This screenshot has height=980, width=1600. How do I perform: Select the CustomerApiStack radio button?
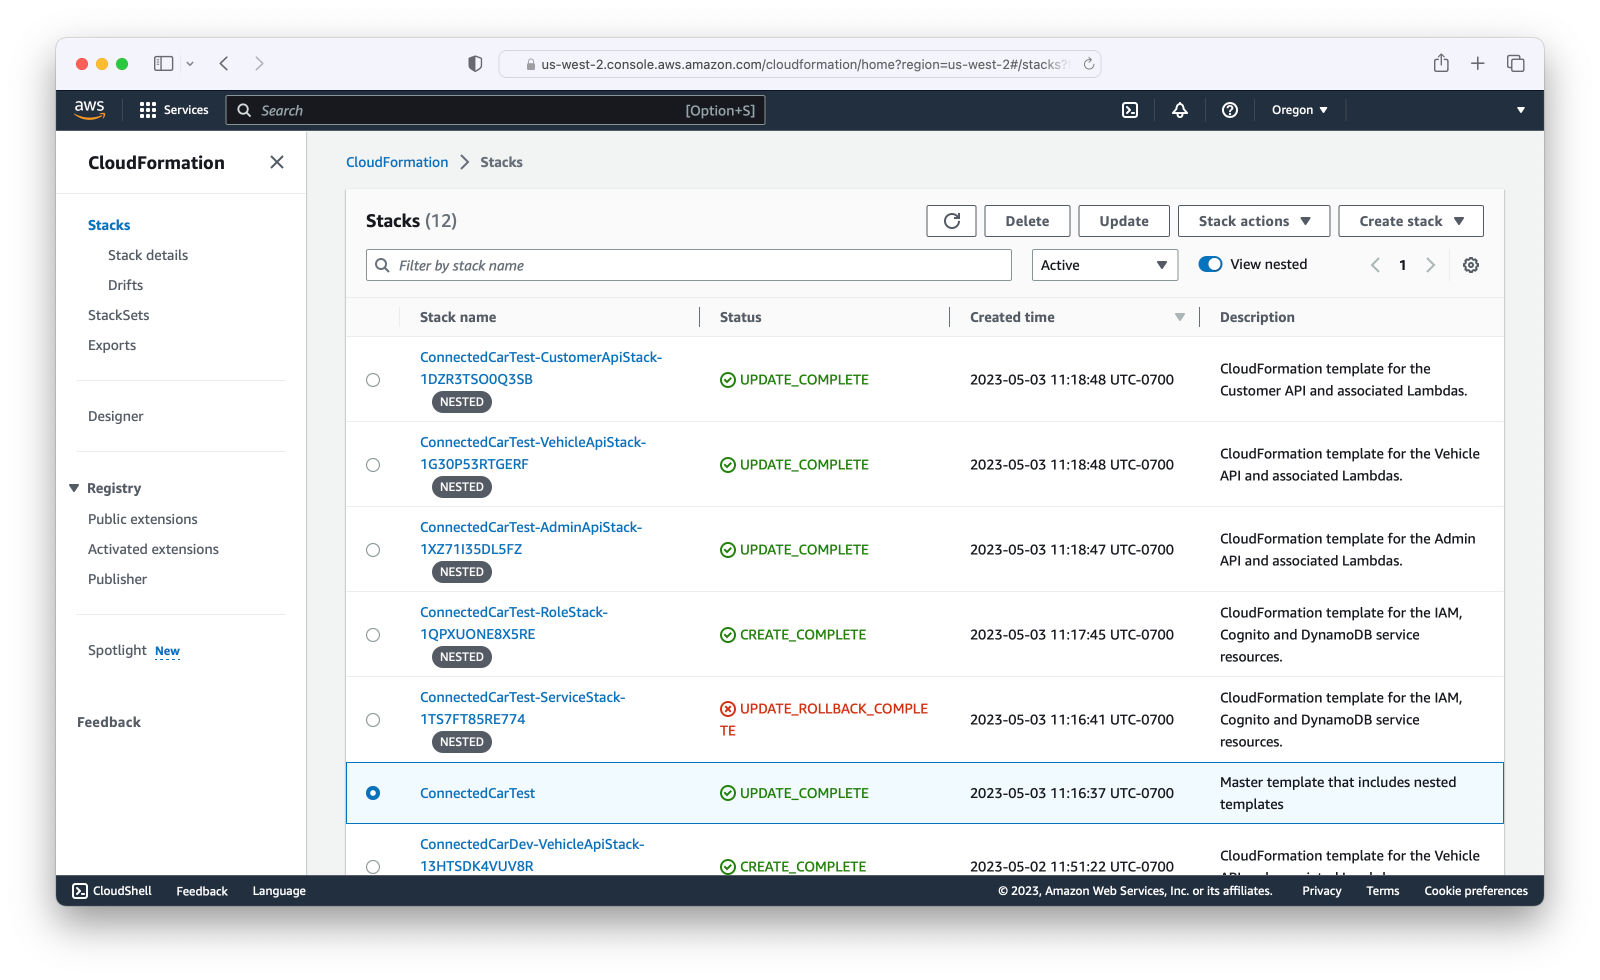point(373,380)
